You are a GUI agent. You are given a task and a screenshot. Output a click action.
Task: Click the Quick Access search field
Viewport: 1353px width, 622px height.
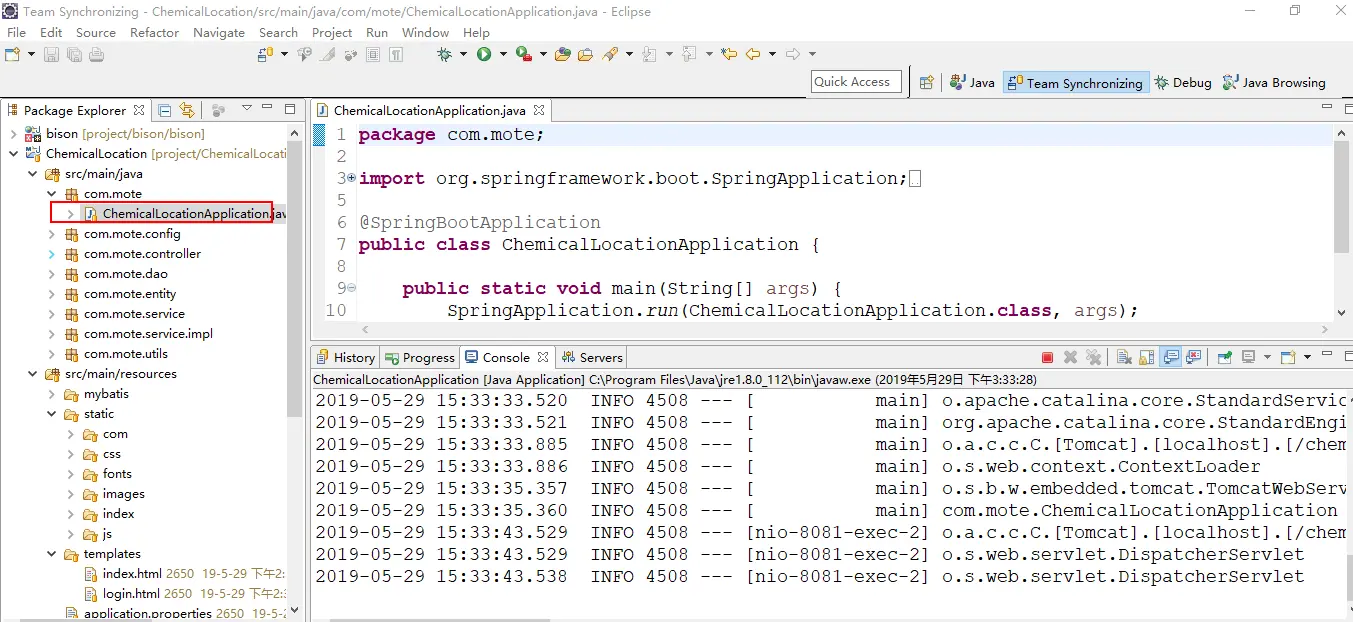point(856,82)
